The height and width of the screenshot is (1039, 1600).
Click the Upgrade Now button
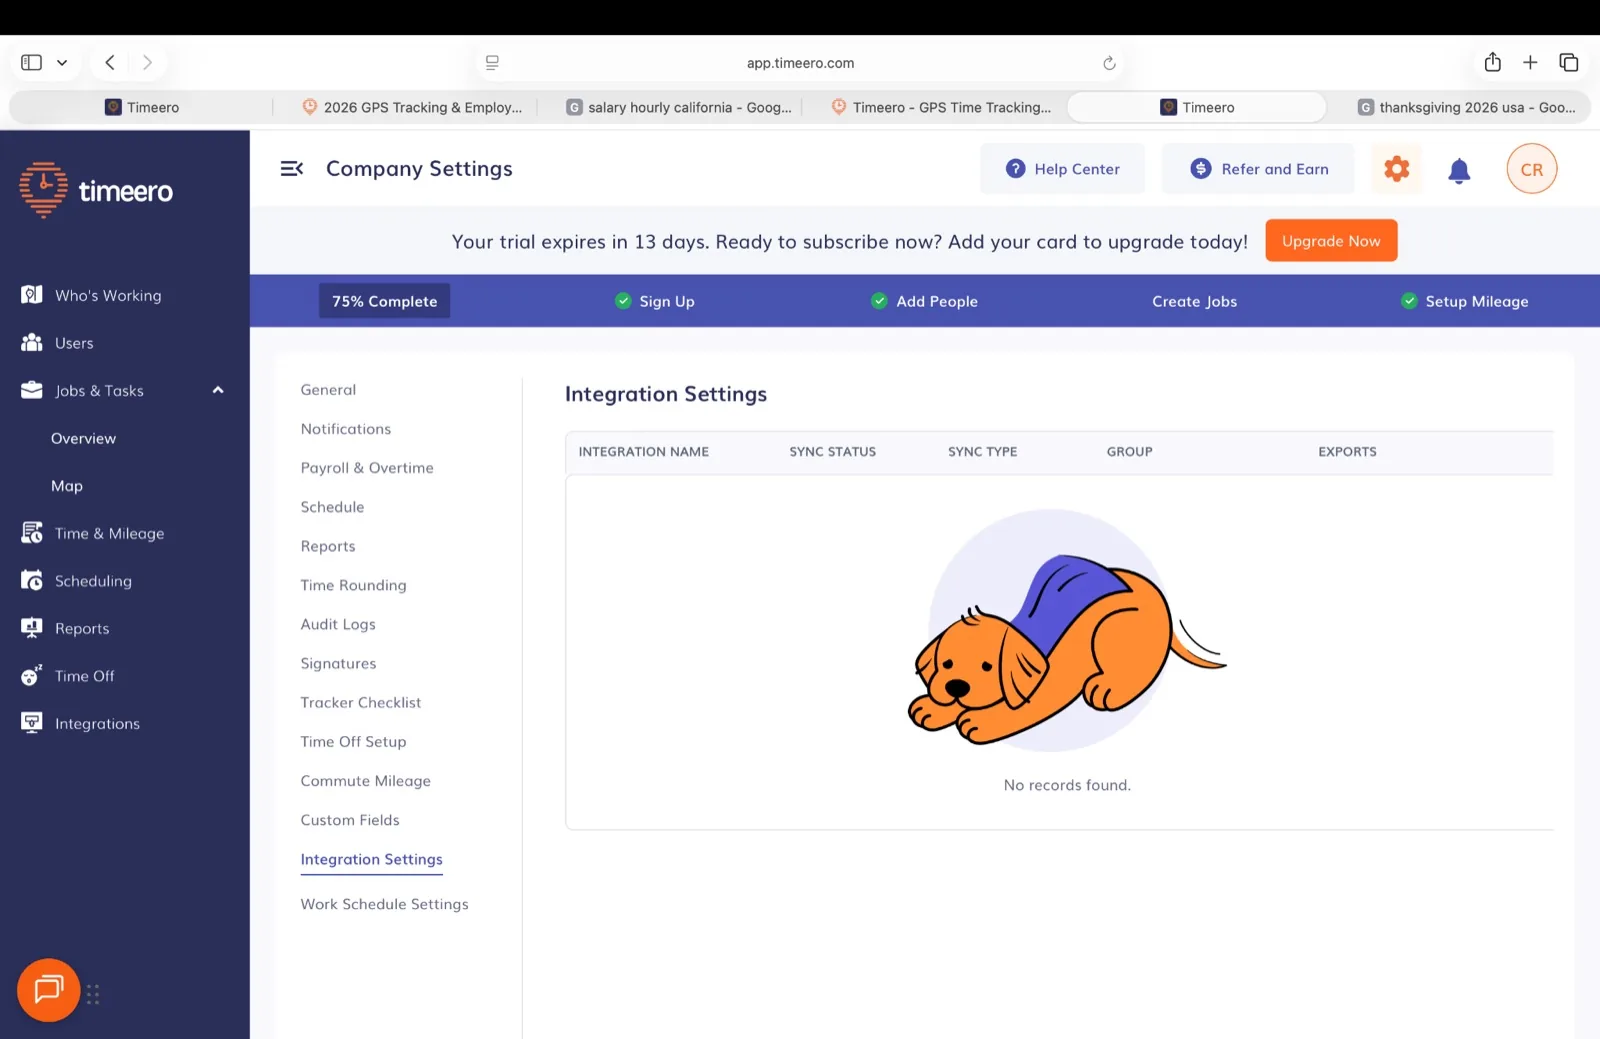point(1331,241)
